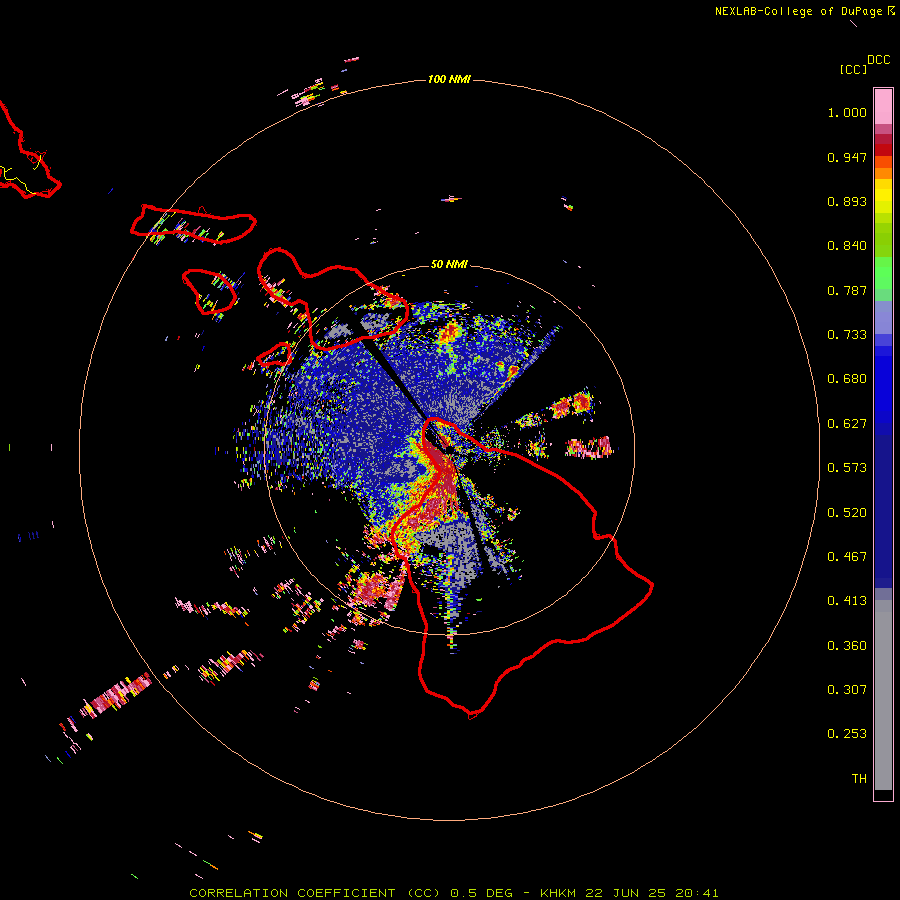Click the 0.360 scale value
The image size is (900, 900).
(847, 646)
